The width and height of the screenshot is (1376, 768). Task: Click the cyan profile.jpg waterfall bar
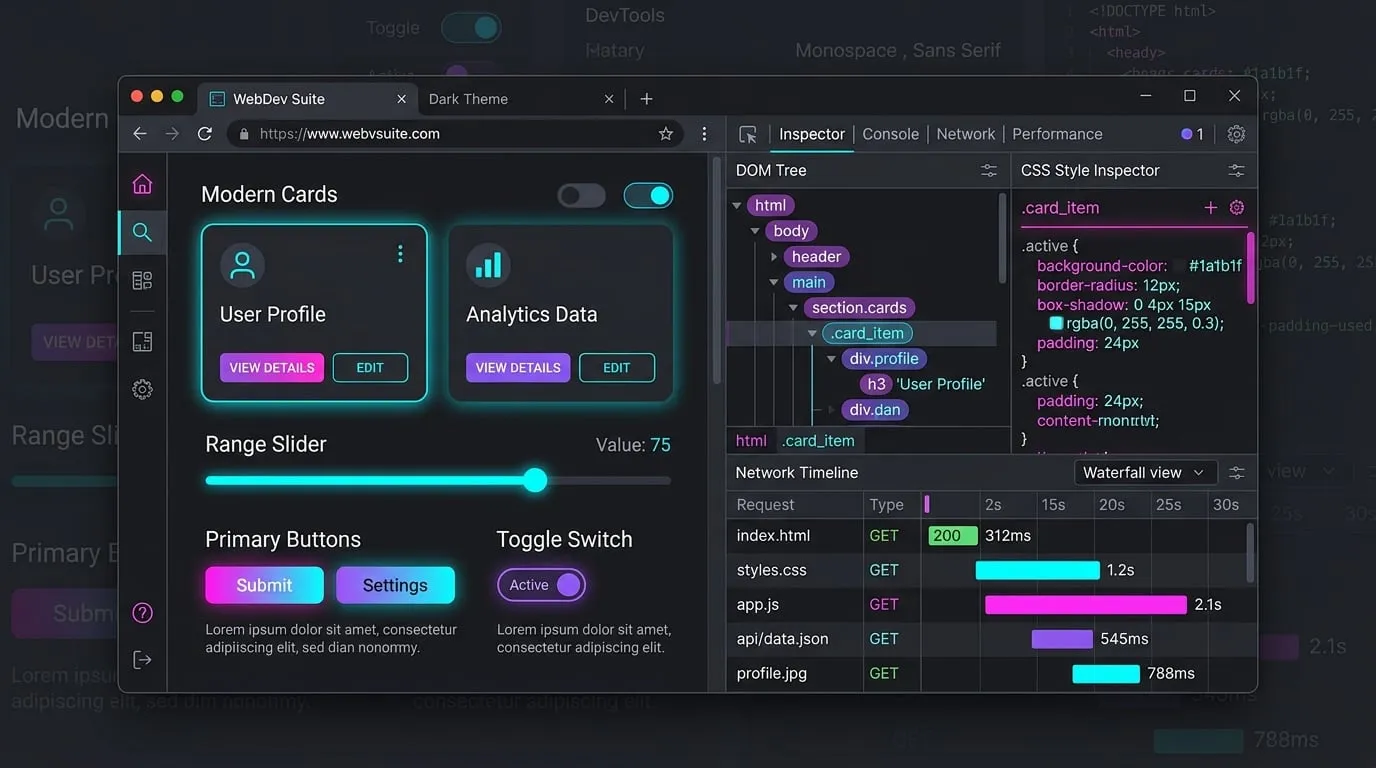1106,673
